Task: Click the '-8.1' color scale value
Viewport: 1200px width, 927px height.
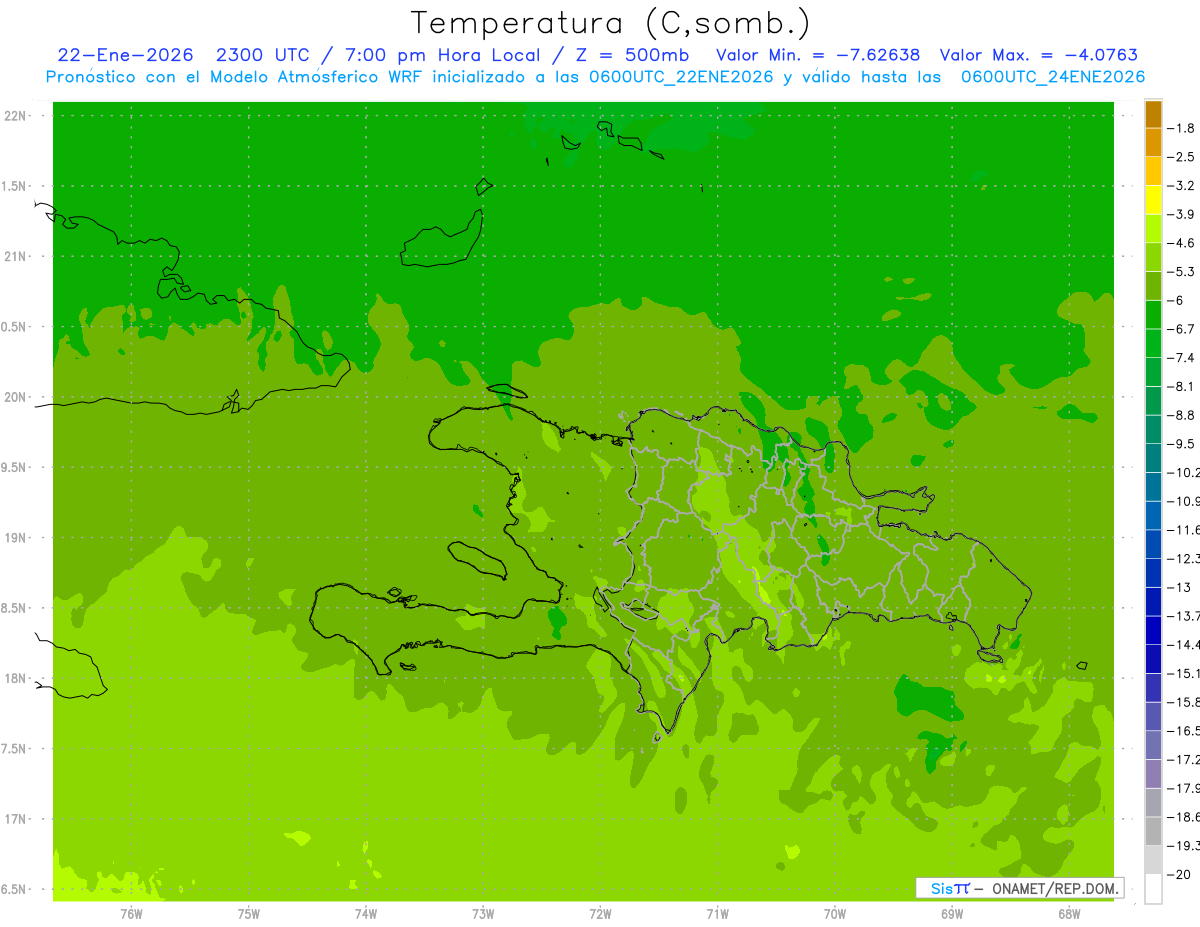Action: [1180, 386]
